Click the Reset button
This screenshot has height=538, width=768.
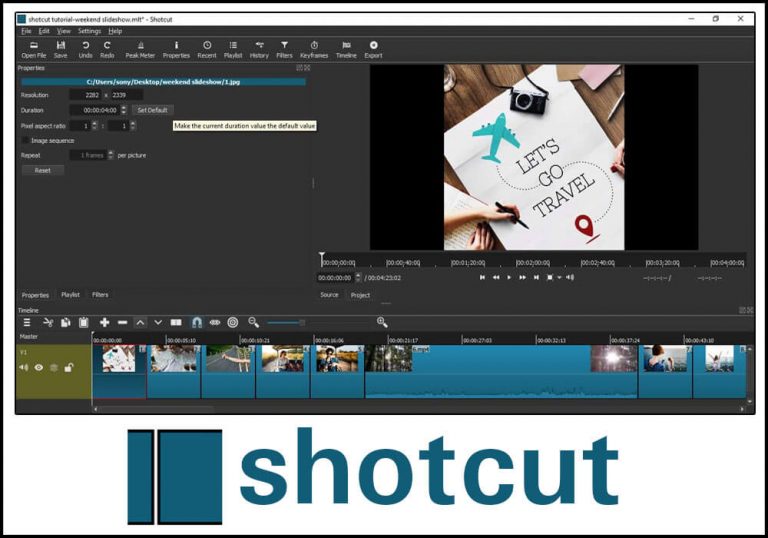43,171
